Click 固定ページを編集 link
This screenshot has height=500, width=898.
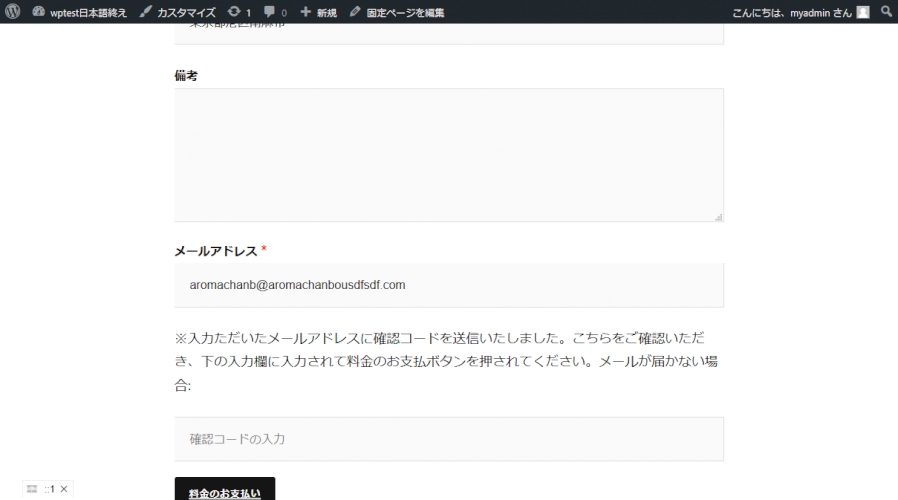point(397,12)
